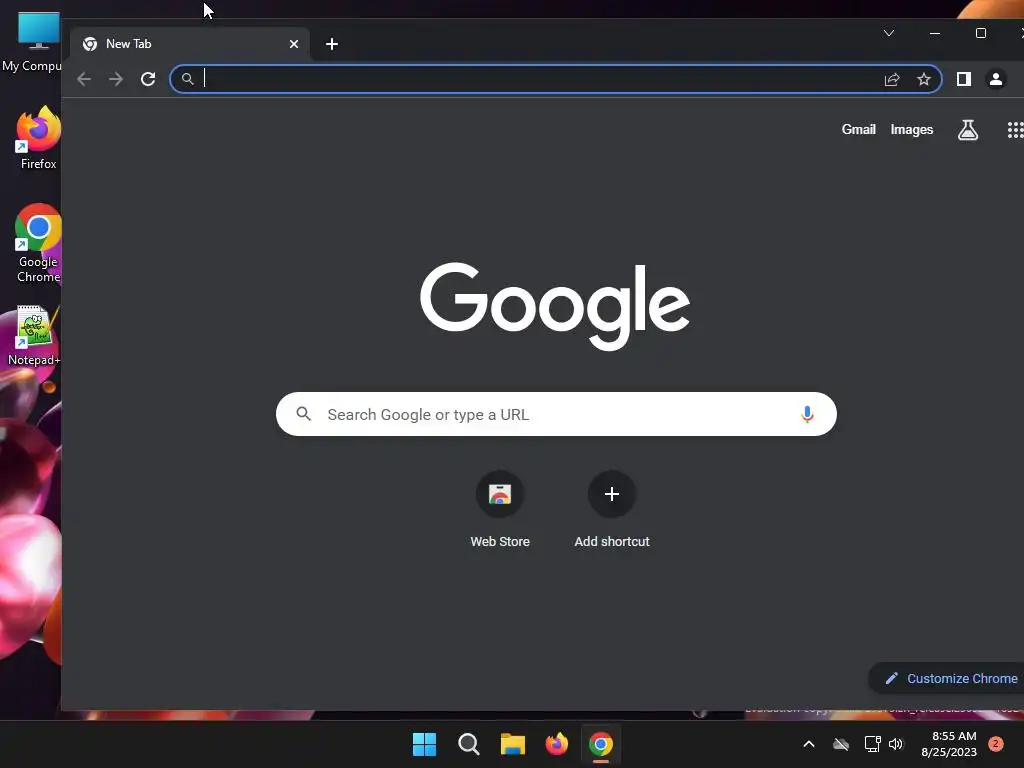Open the clock showing 8:55 AM
Screen dimensions: 1024x768
(x=949, y=744)
